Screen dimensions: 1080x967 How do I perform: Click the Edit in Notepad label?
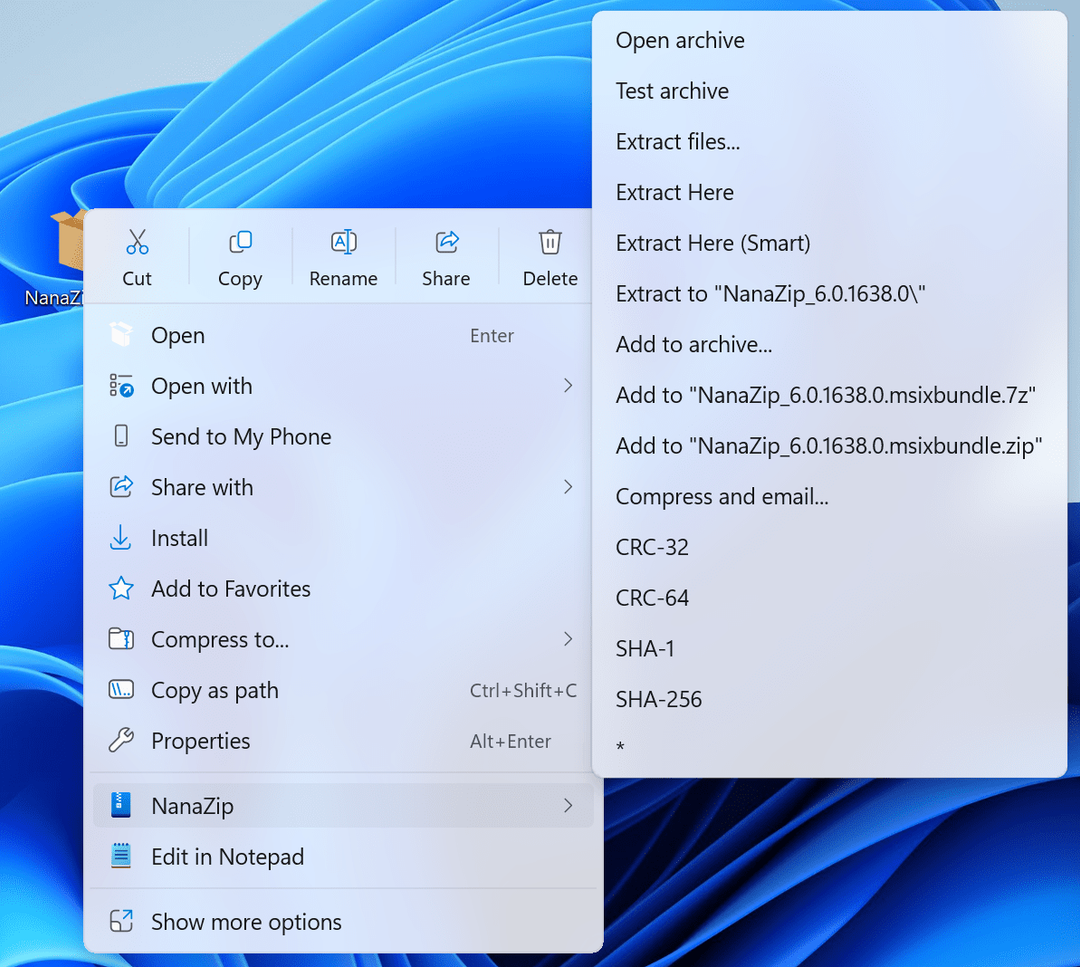click(x=227, y=857)
